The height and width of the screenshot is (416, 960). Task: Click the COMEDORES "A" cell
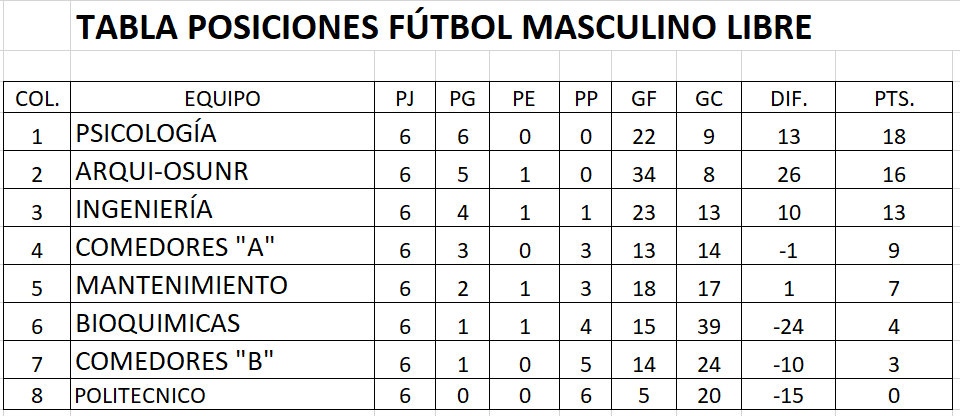pos(222,246)
